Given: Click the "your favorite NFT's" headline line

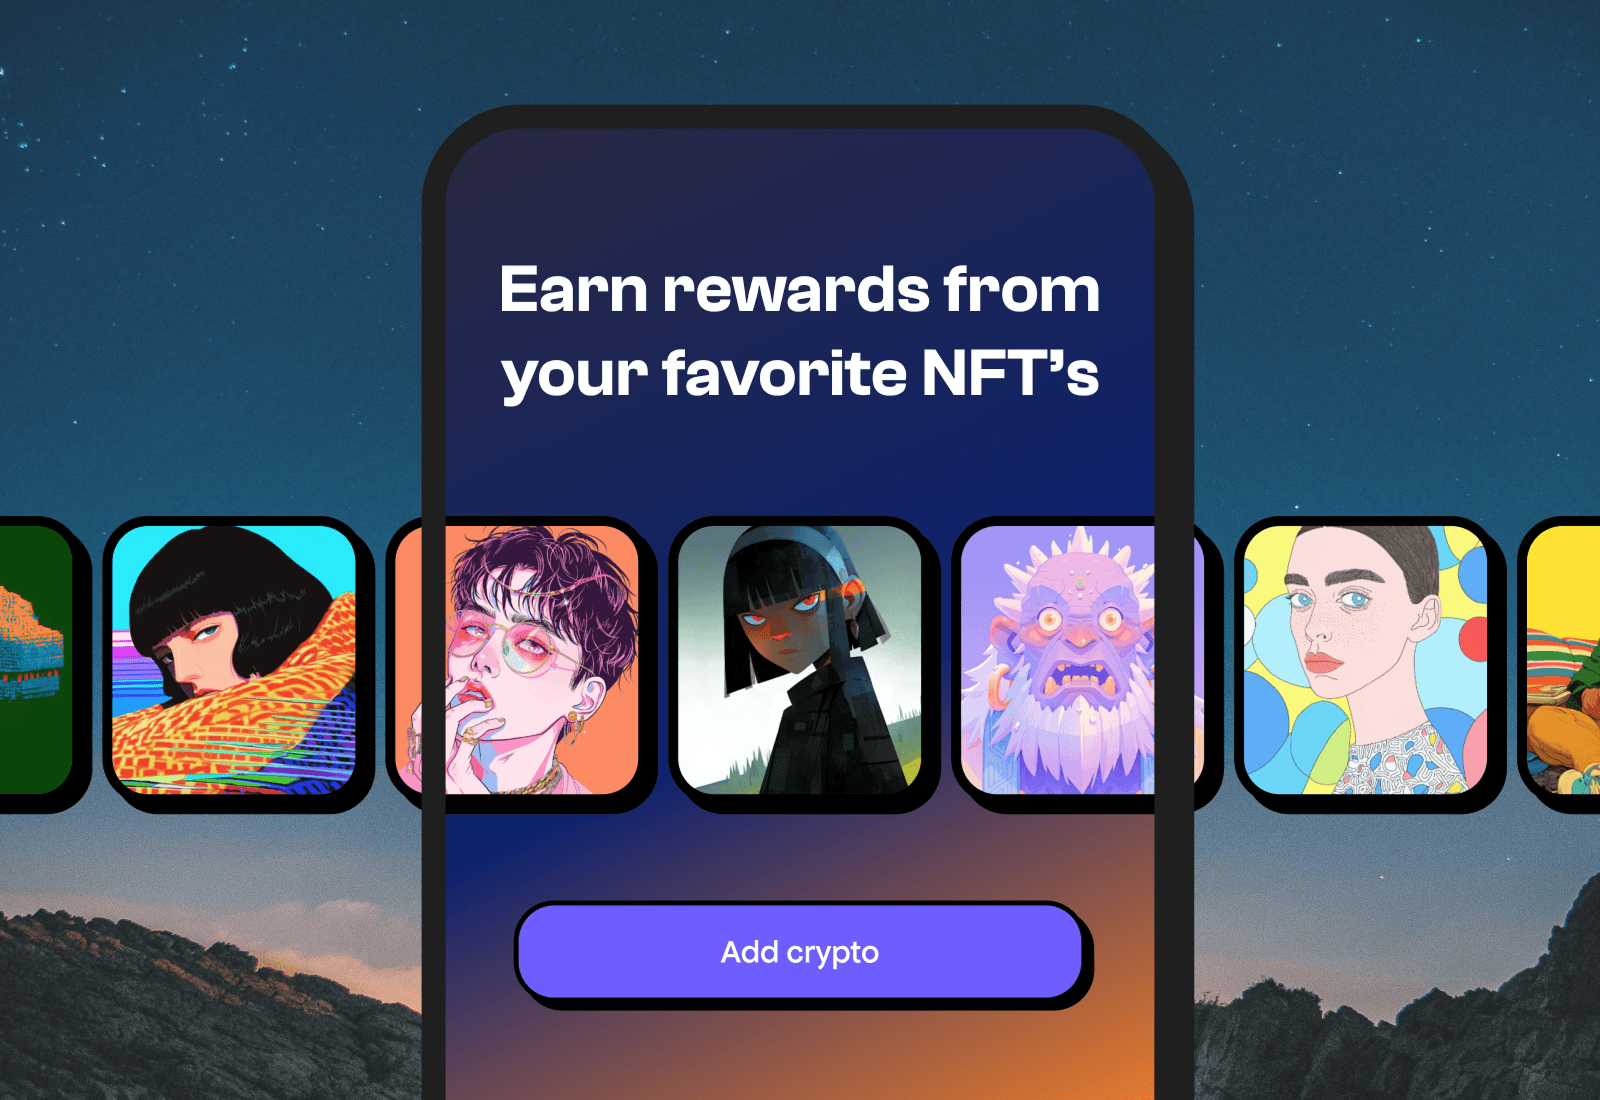Looking at the screenshot, I should [800, 374].
